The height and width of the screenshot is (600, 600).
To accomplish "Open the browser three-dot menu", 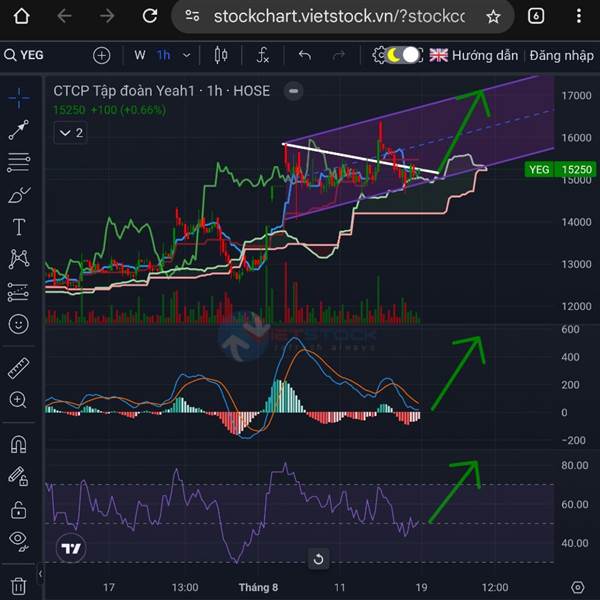I will click(579, 16).
